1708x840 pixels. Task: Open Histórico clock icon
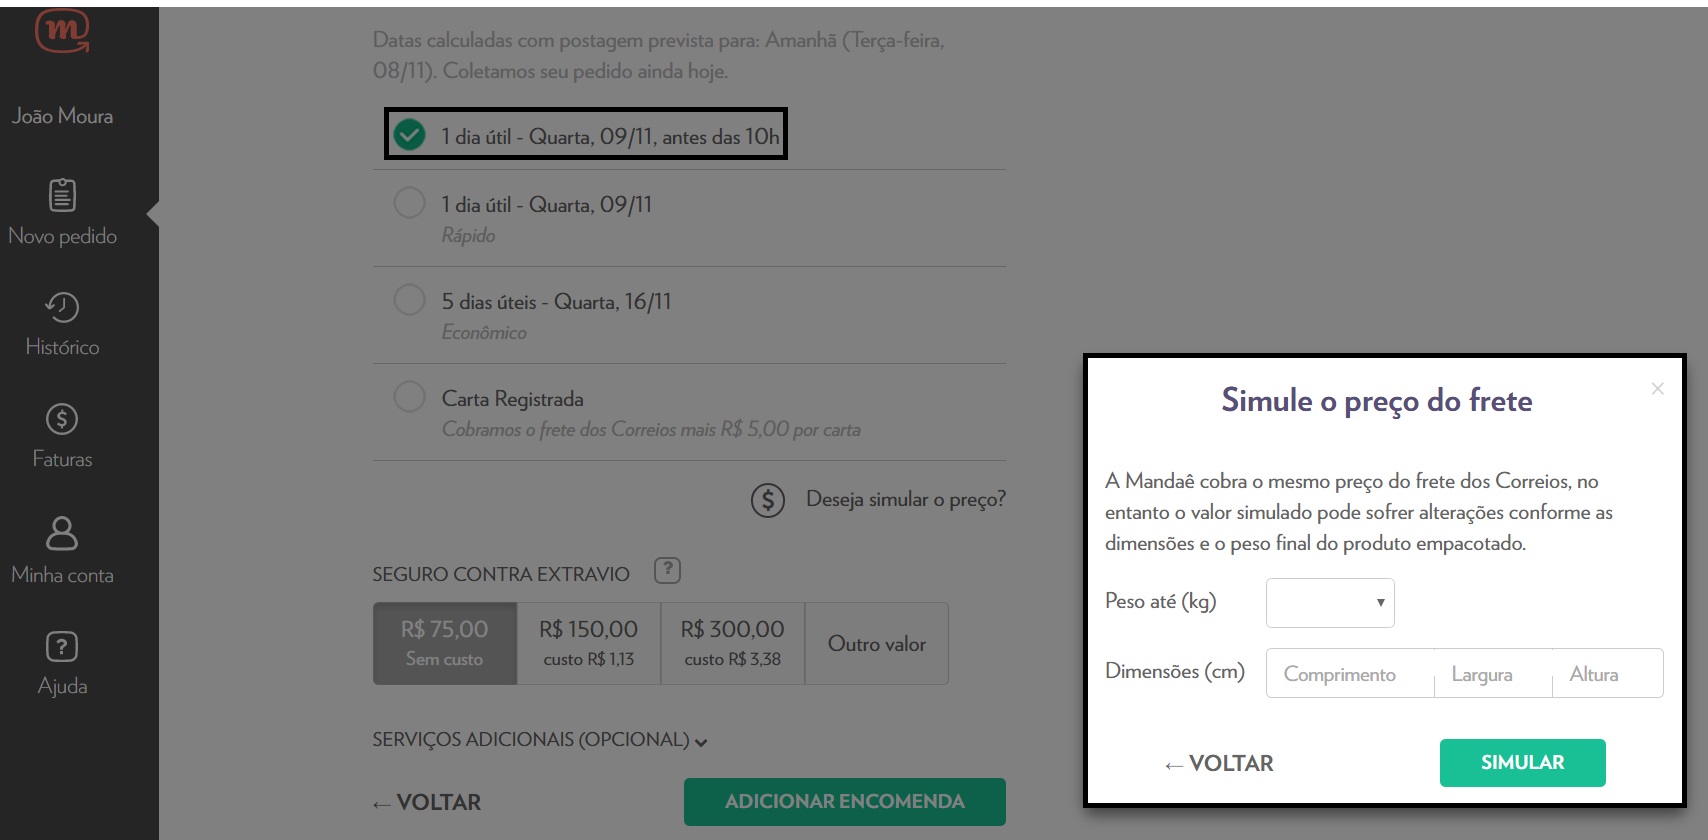[x=62, y=307]
